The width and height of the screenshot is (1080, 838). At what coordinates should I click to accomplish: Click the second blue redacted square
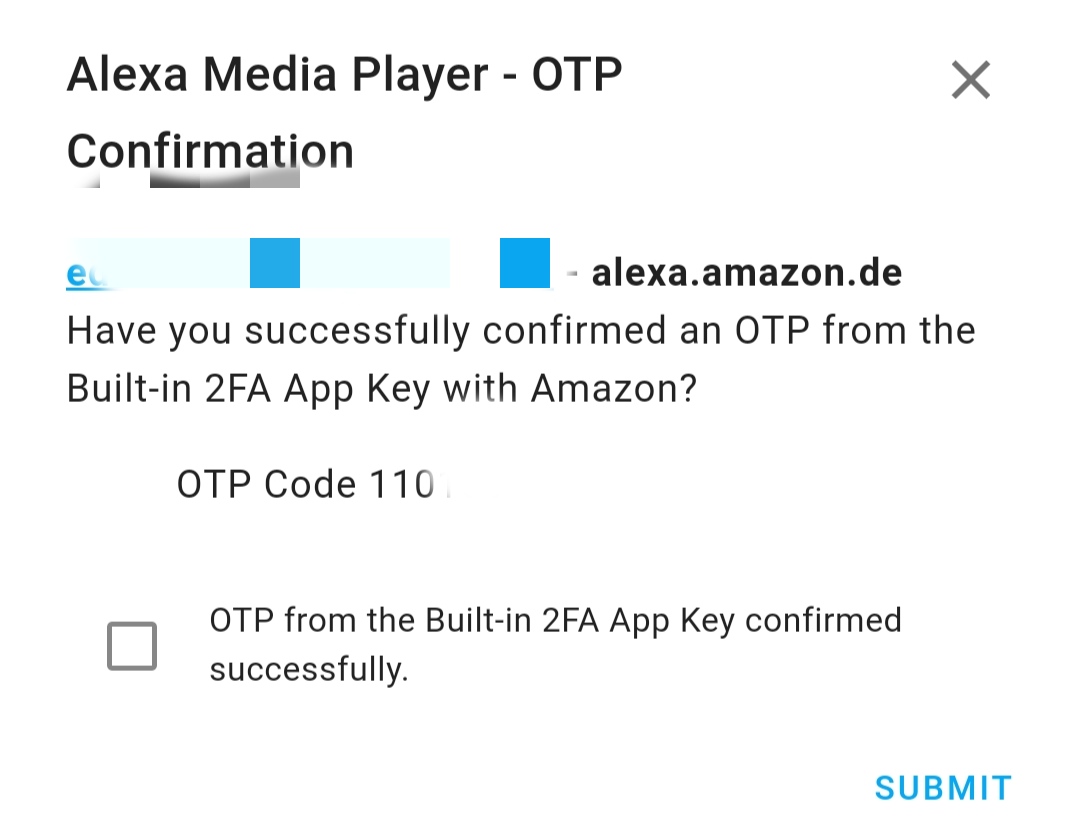(x=524, y=263)
